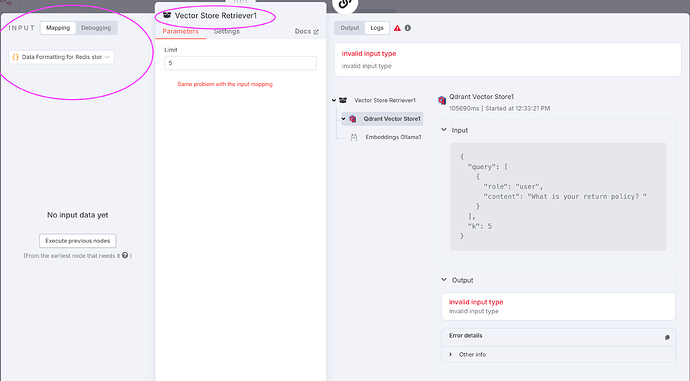Click the red error warning triangle icon
This screenshot has height=381, width=690.
click(397, 28)
